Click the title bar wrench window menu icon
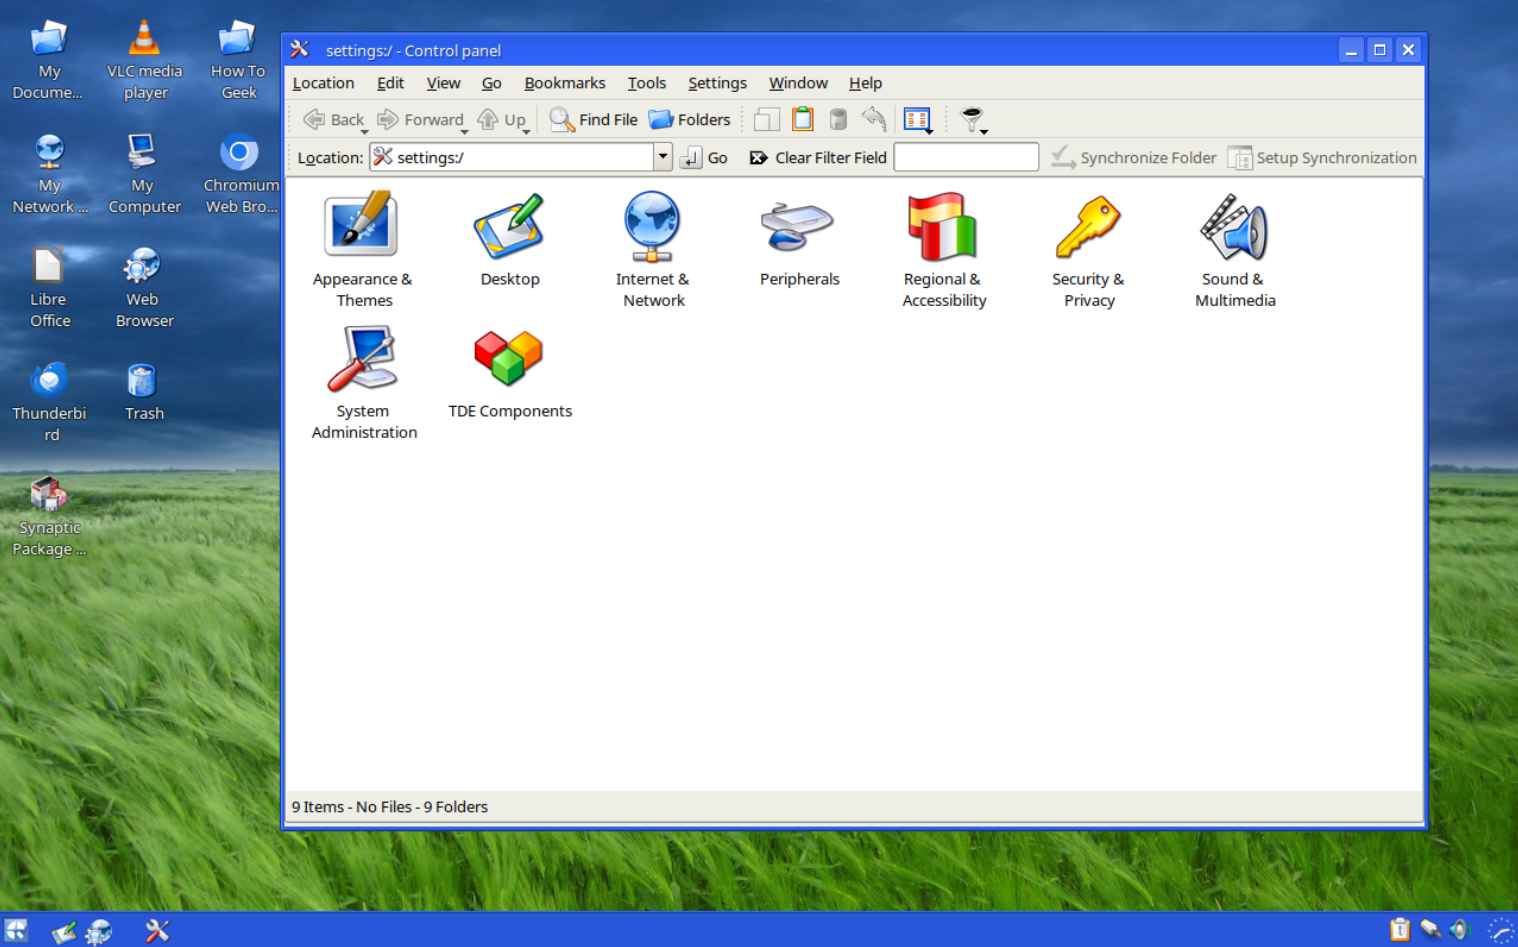Viewport: 1518px width, 947px height. click(x=299, y=49)
